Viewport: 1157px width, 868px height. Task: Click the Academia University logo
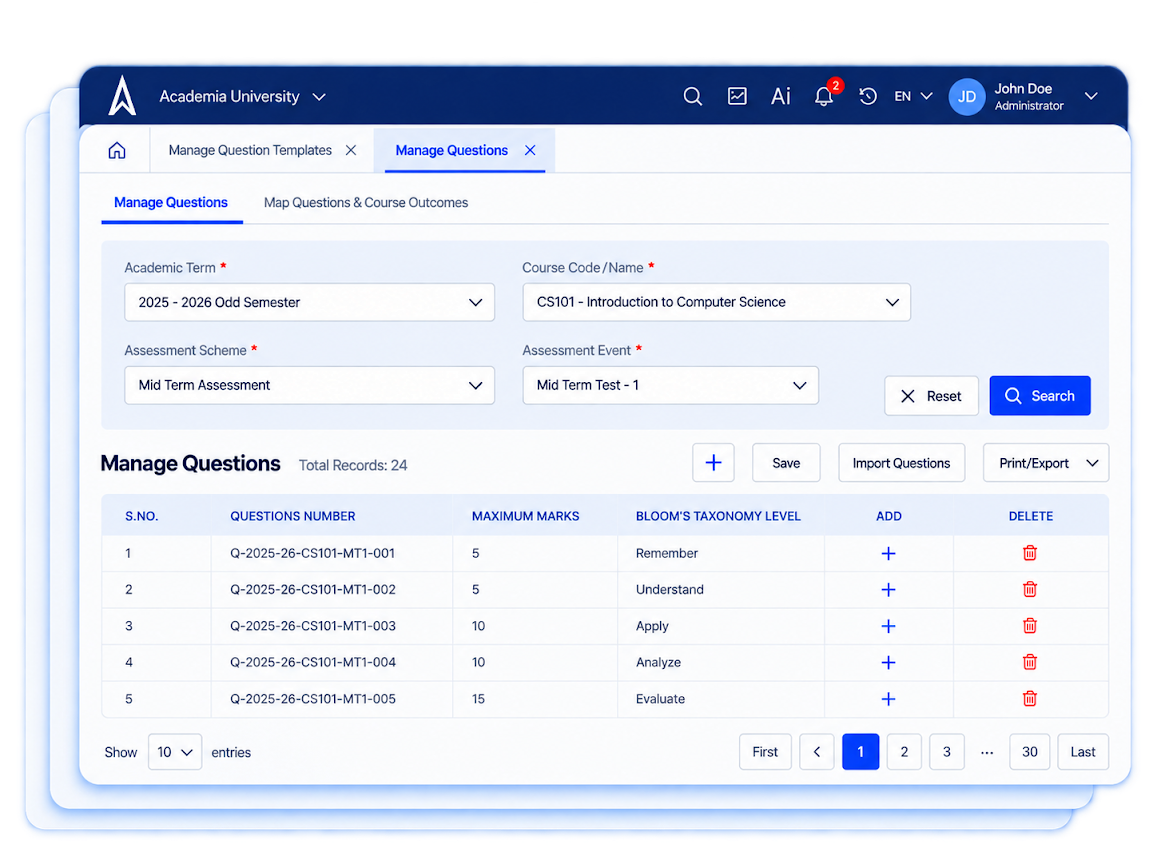(x=122, y=96)
